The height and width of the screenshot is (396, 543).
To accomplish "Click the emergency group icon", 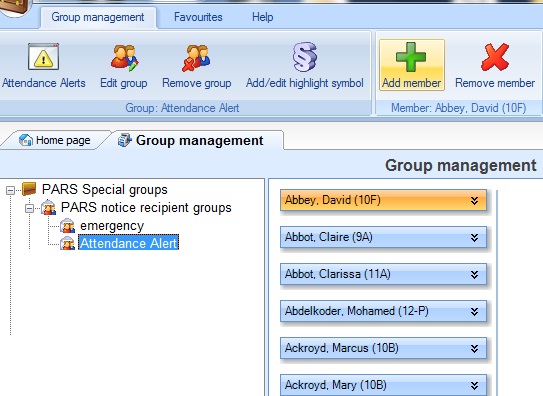I will tap(67, 225).
